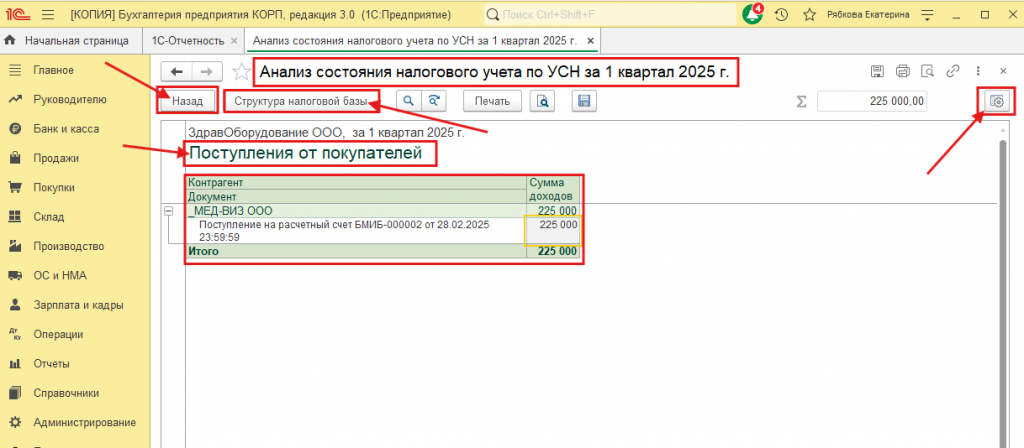Close the 1С-Отчетность tab
The width and height of the screenshot is (1024, 448).
tap(234, 40)
